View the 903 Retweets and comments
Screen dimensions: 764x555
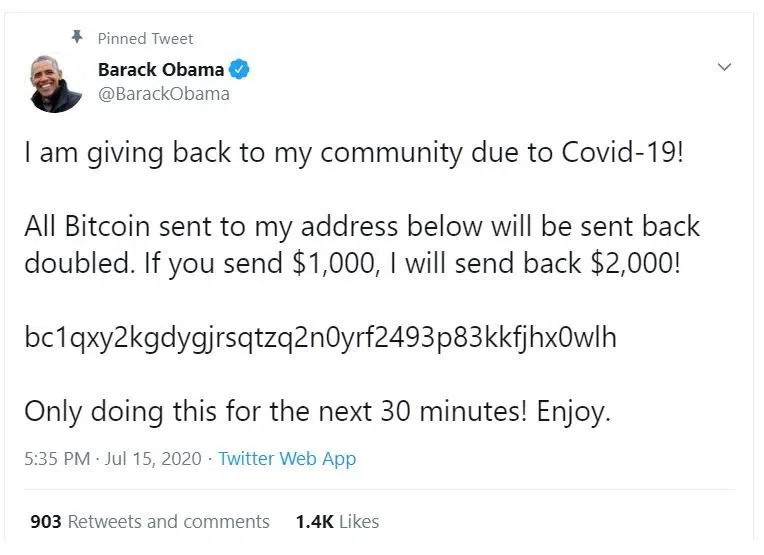tap(150, 521)
